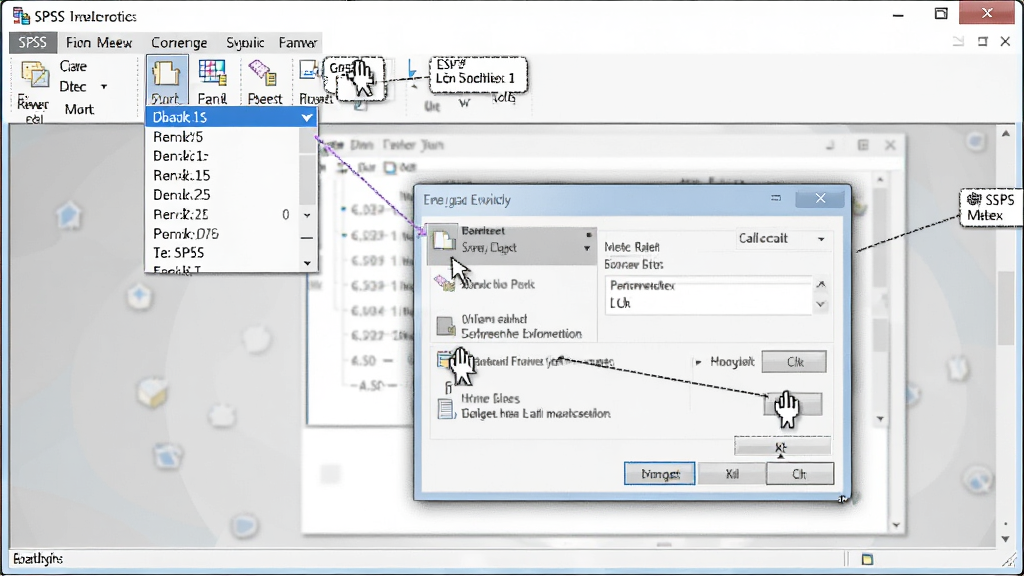Click the Riwer paste-style ribbon icon
Viewport: 1024px width, 576px height.
click(x=34, y=75)
